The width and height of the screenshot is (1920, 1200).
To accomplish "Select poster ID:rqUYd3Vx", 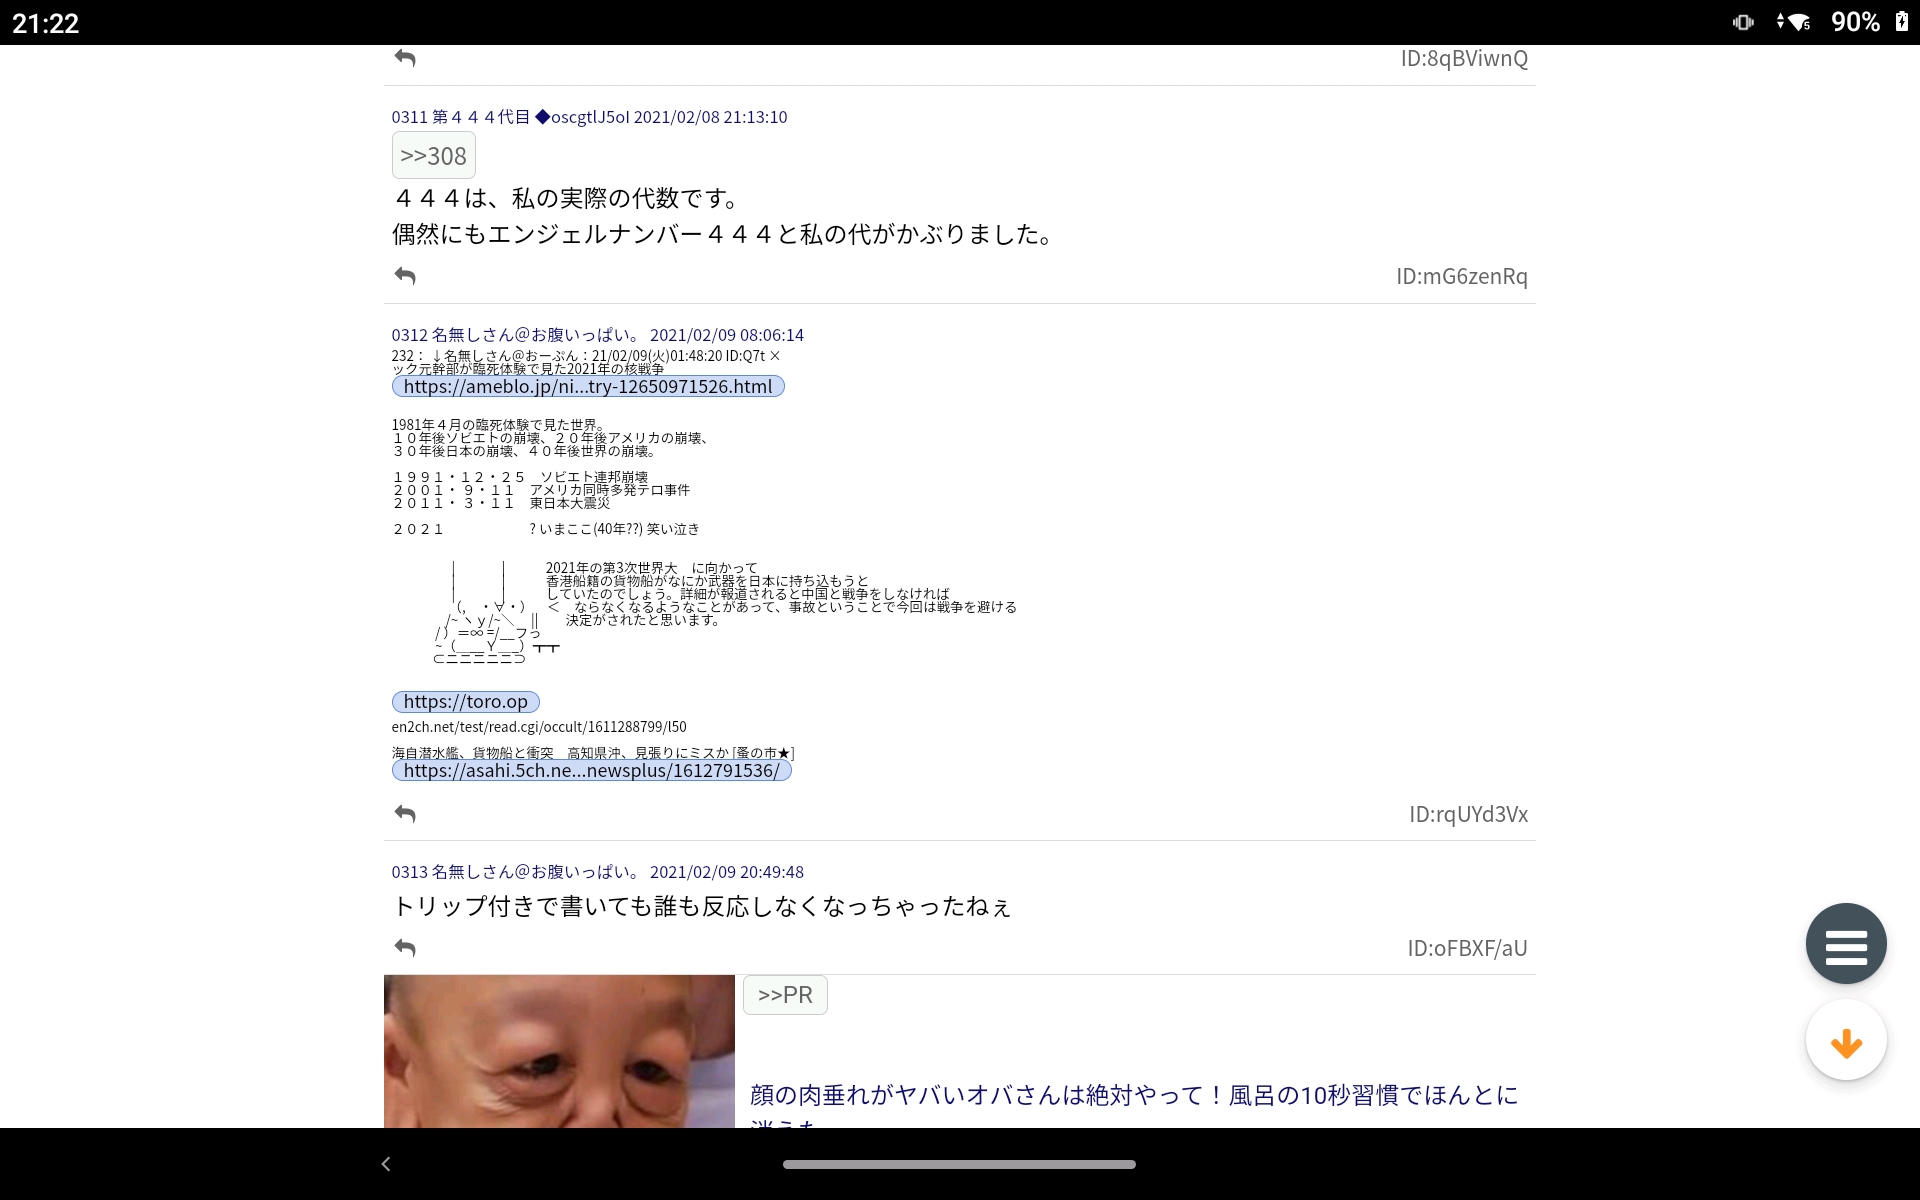I will point(1468,814).
